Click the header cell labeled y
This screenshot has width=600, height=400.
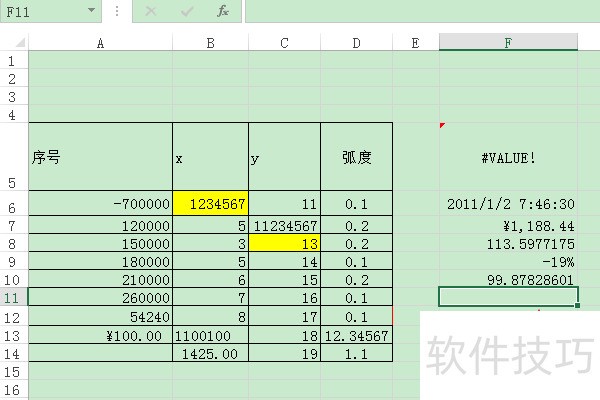[284, 157]
